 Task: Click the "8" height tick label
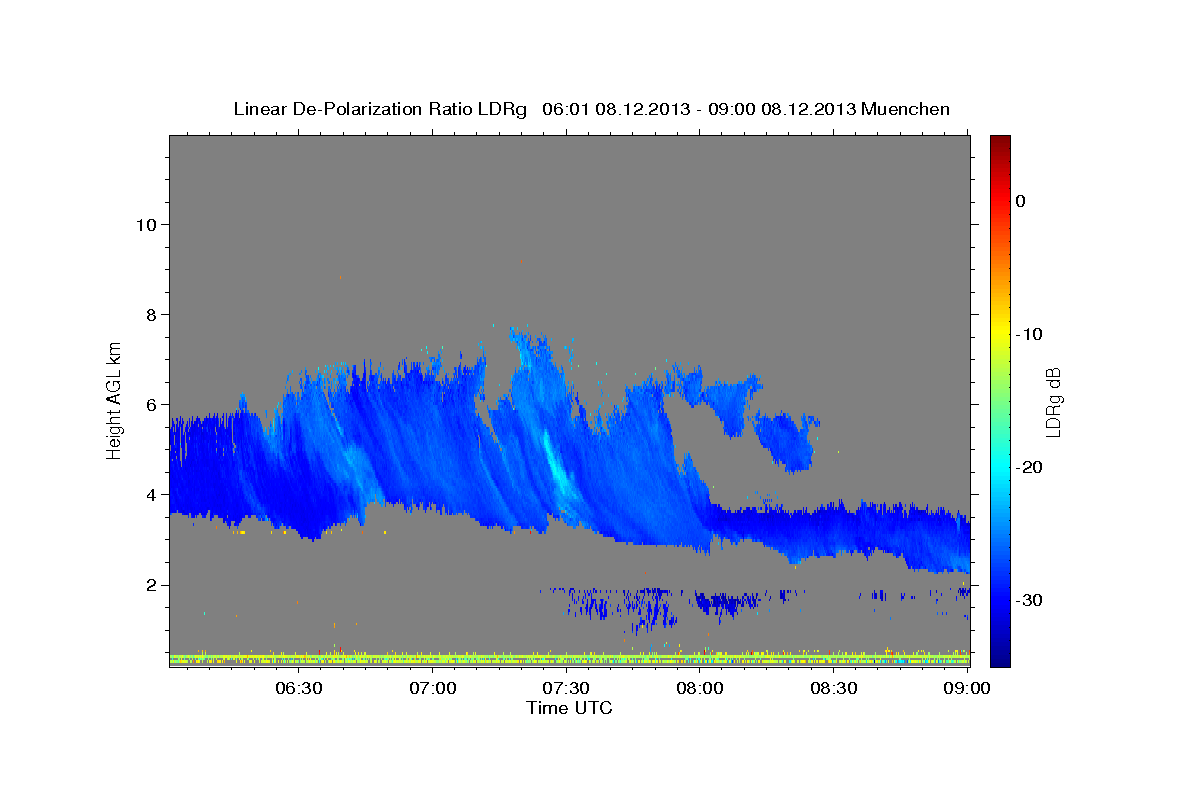[152, 314]
